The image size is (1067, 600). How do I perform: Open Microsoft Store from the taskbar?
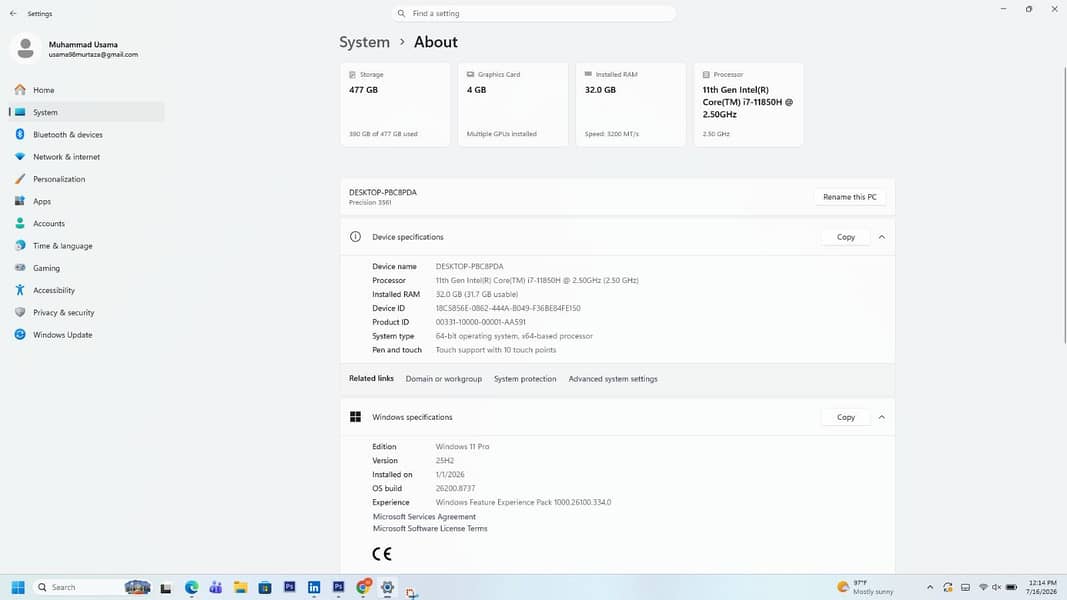pyautogui.click(x=265, y=587)
